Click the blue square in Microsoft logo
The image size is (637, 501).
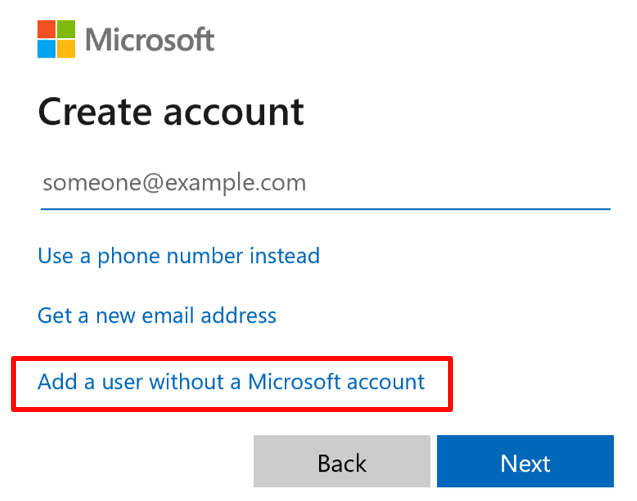click(x=47, y=49)
